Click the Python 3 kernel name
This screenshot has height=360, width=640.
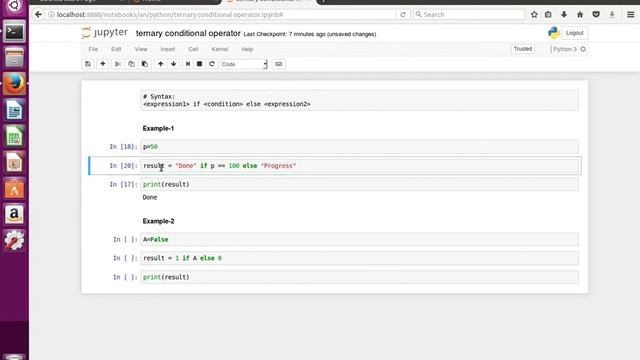(x=565, y=49)
